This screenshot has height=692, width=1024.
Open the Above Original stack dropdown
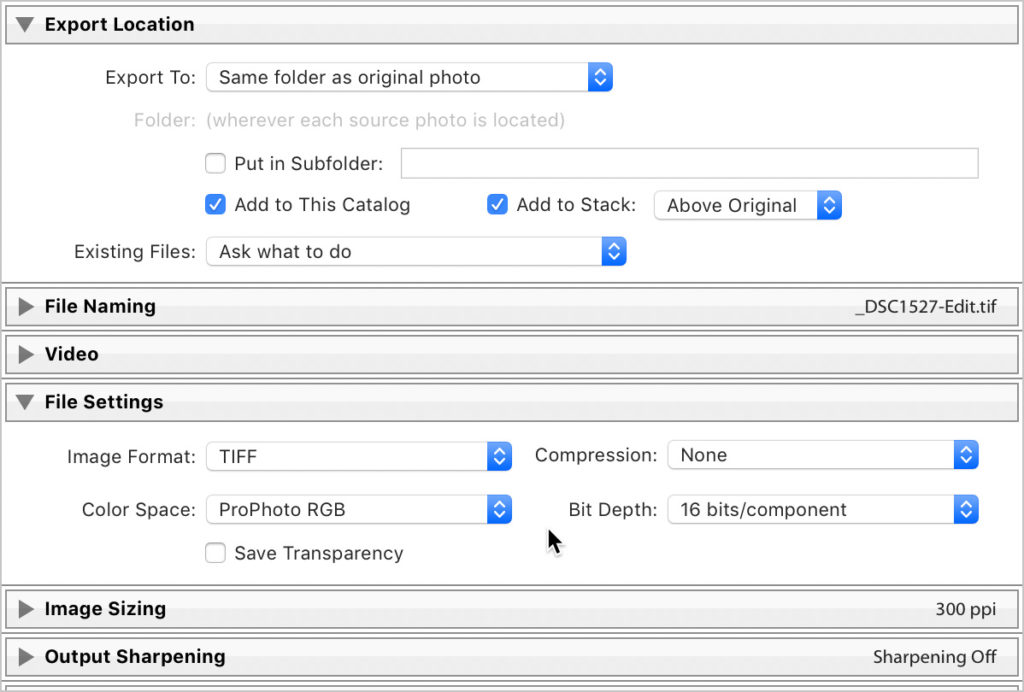click(748, 205)
